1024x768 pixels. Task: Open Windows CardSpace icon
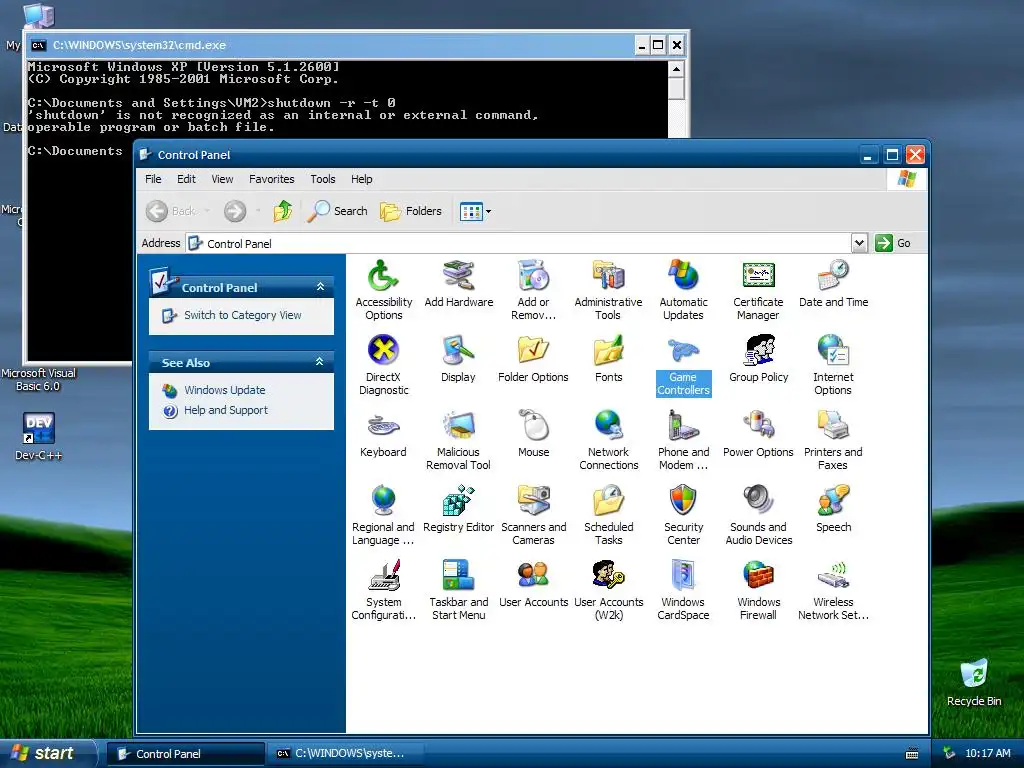tap(683, 590)
